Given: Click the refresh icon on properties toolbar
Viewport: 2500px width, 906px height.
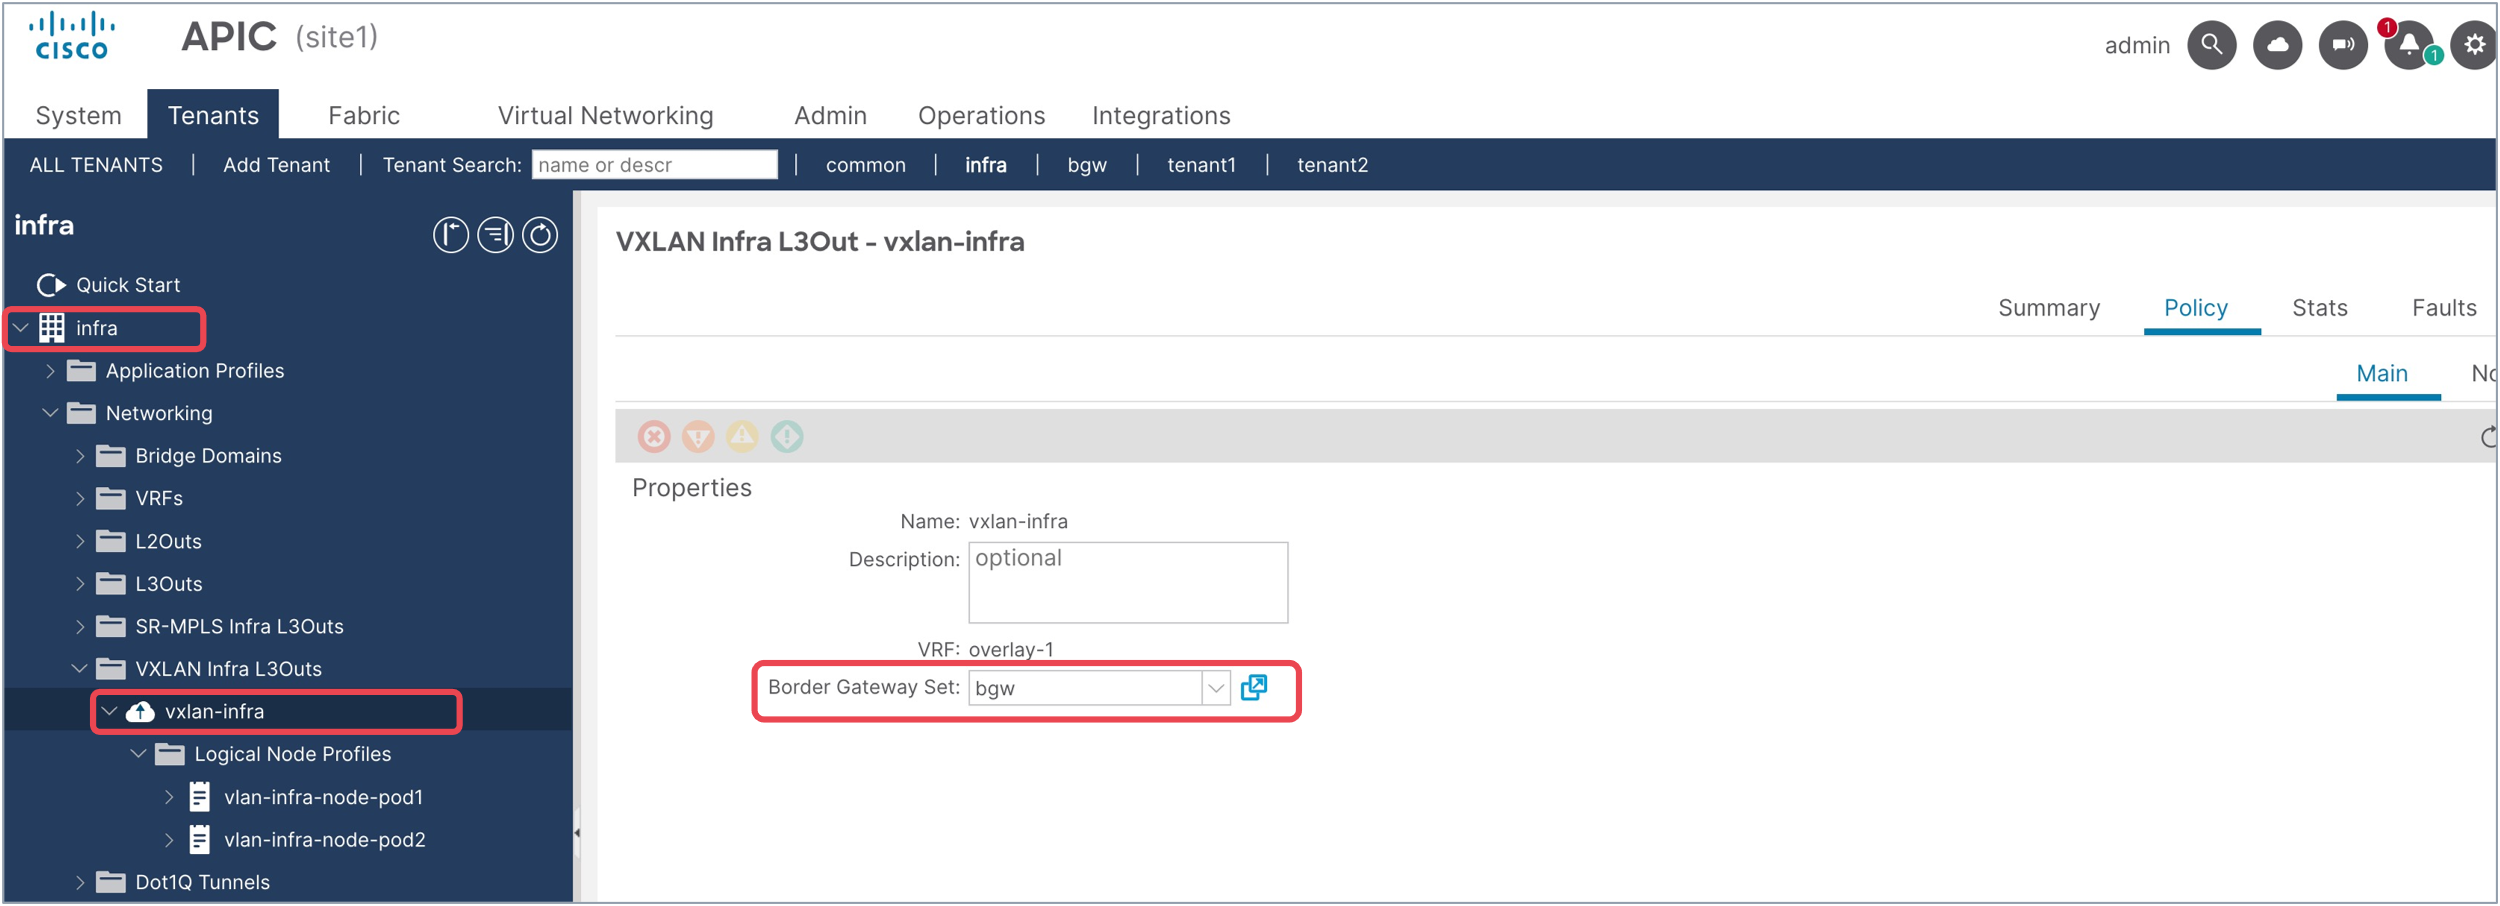Looking at the screenshot, I should pyautogui.click(x=2488, y=437).
